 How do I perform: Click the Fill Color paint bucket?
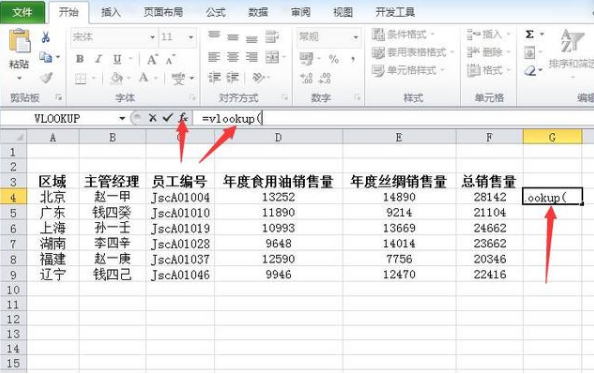coord(116,78)
